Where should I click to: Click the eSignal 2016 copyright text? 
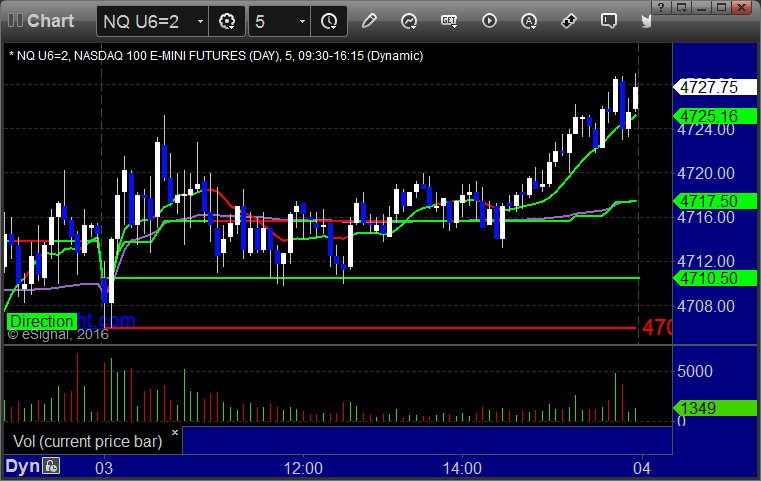click(58, 334)
